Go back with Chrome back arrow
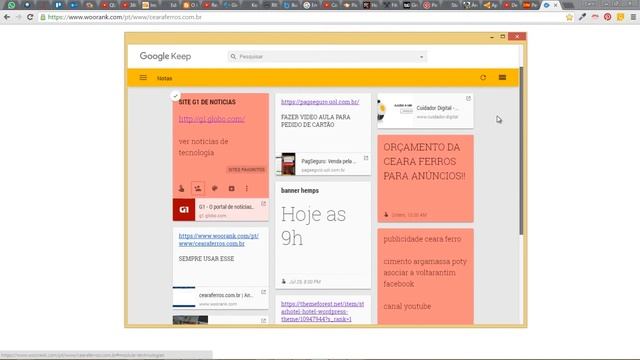The width and height of the screenshot is (640, 360). 7,17
